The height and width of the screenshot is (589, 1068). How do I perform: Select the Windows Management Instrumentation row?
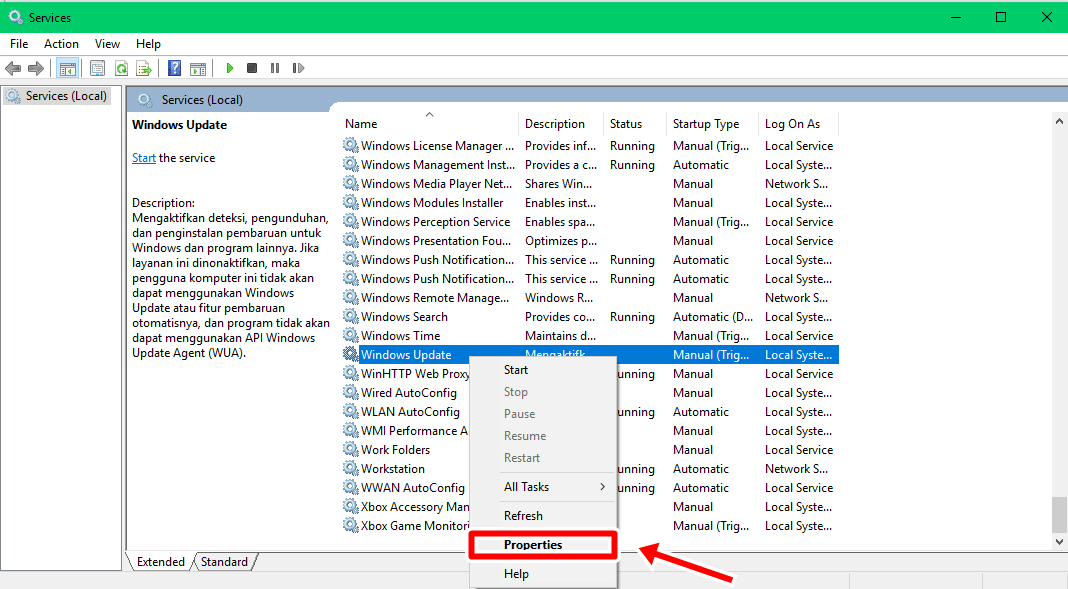590,164
